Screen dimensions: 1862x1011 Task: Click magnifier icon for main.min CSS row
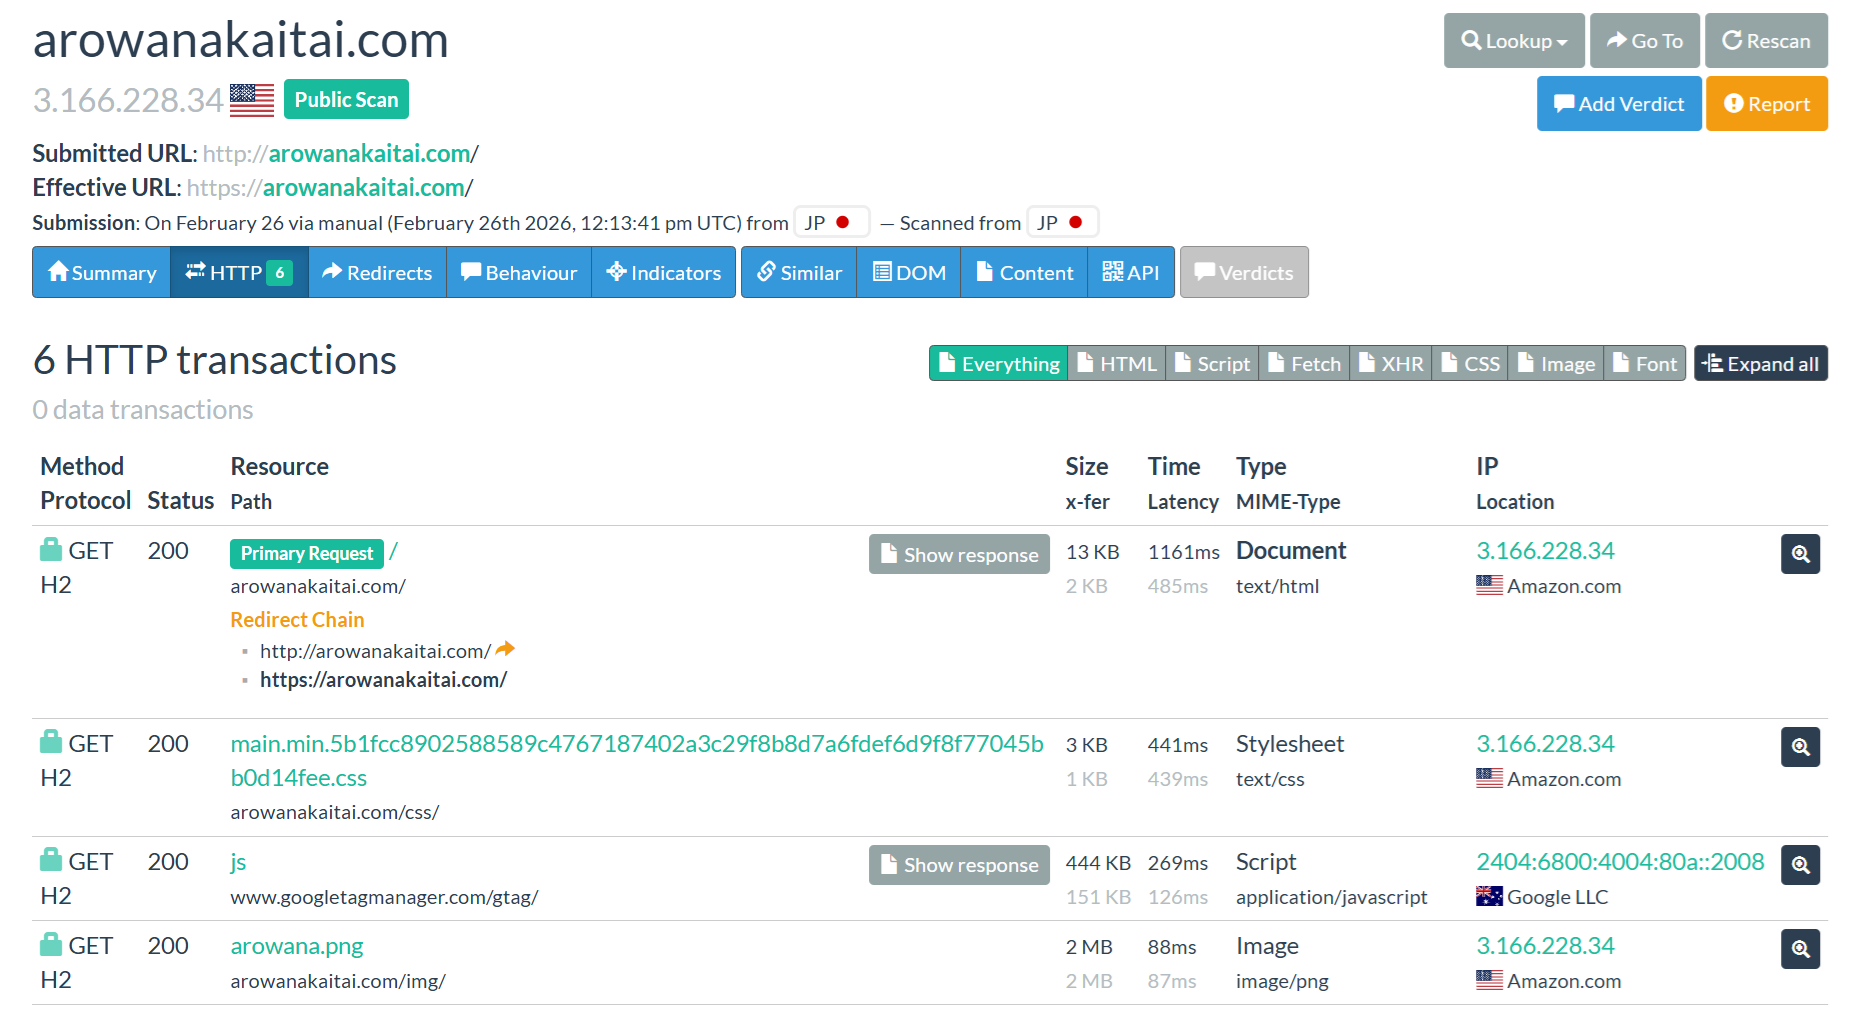[x=1799, y=747]
